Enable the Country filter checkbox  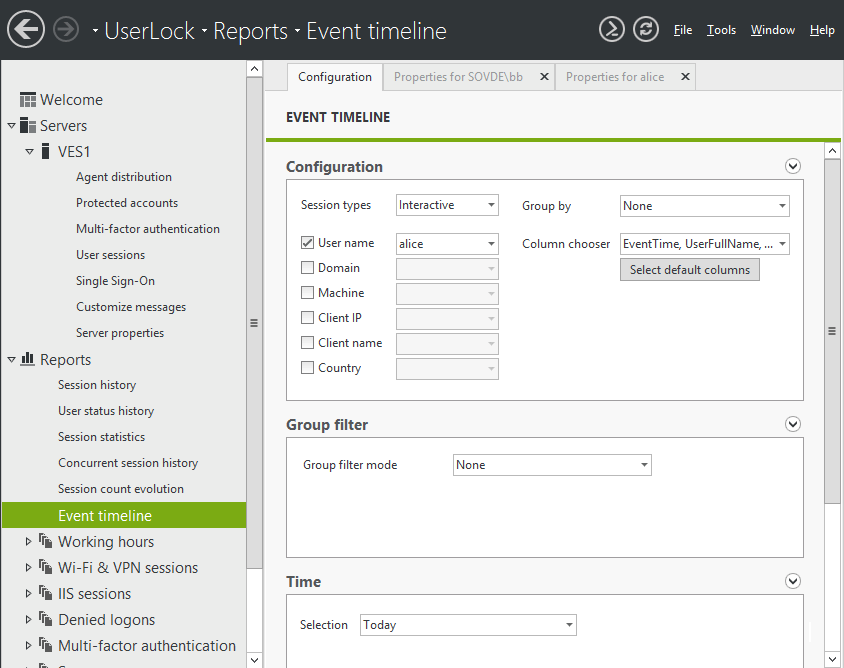tap(307, 368)
